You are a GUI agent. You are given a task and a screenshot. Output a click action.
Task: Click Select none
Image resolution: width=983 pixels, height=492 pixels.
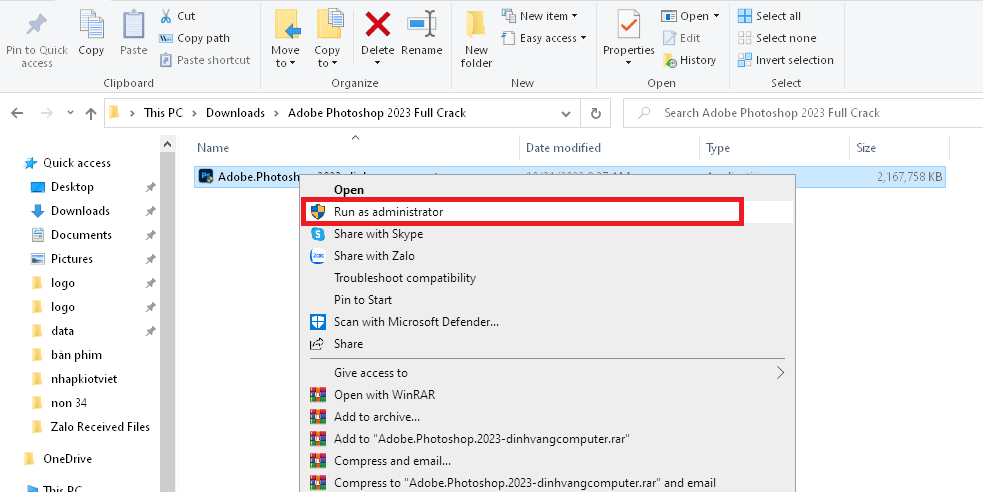777,38
